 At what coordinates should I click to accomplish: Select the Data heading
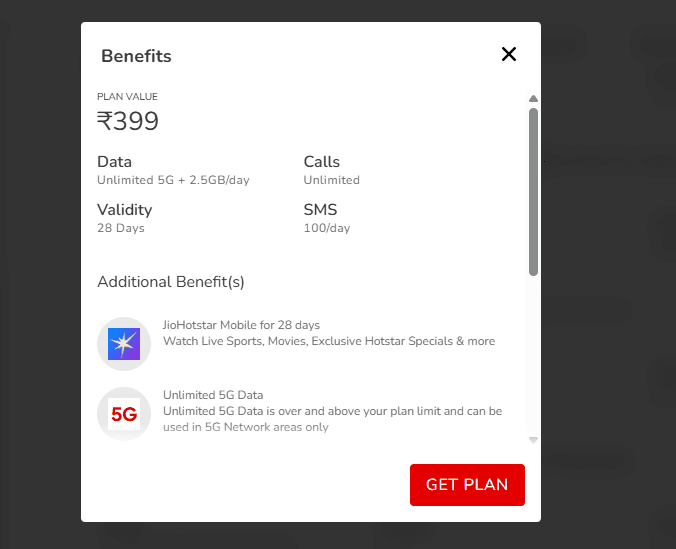tap(114, 162)
